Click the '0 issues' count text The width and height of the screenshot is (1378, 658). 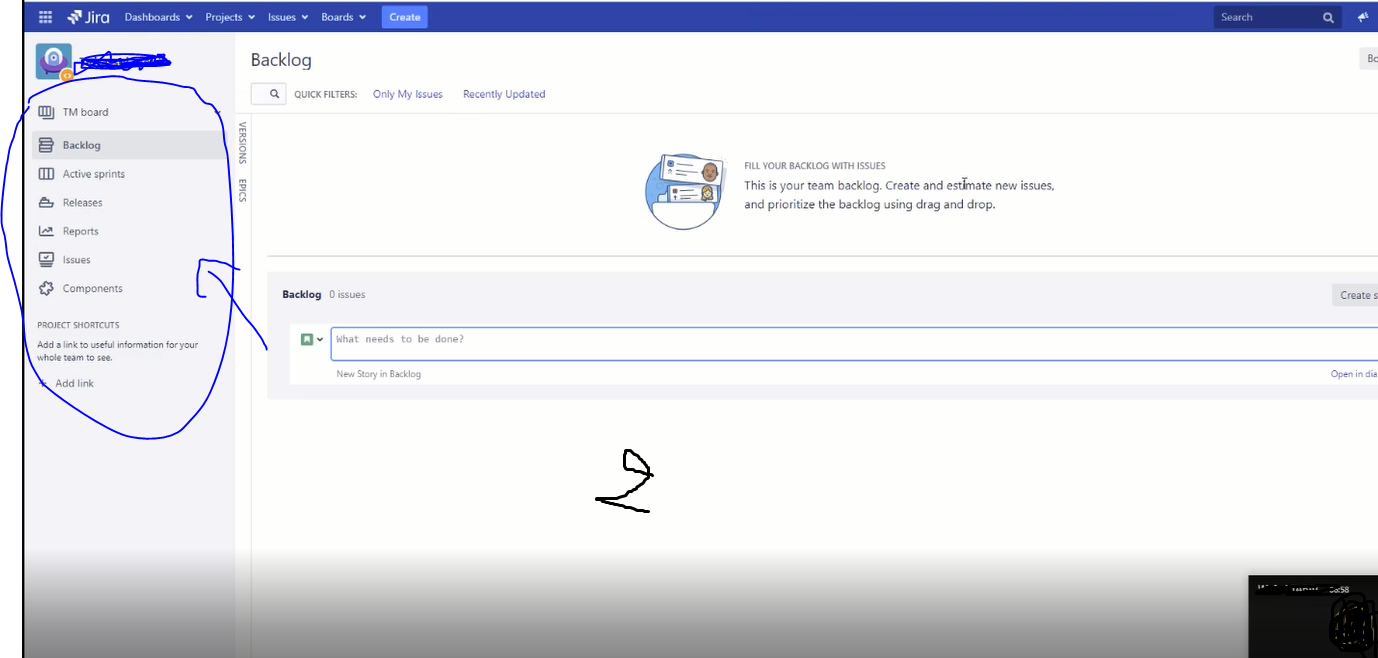(347, 295)
